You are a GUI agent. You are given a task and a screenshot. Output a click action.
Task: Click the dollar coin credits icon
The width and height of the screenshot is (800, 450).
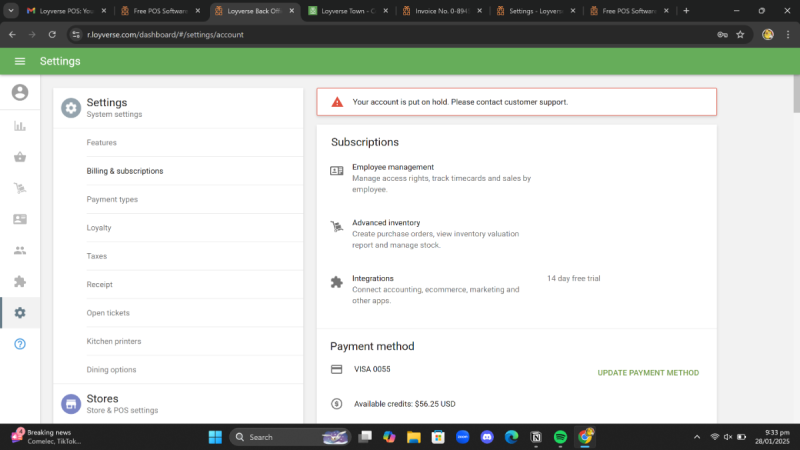[337, 404]
